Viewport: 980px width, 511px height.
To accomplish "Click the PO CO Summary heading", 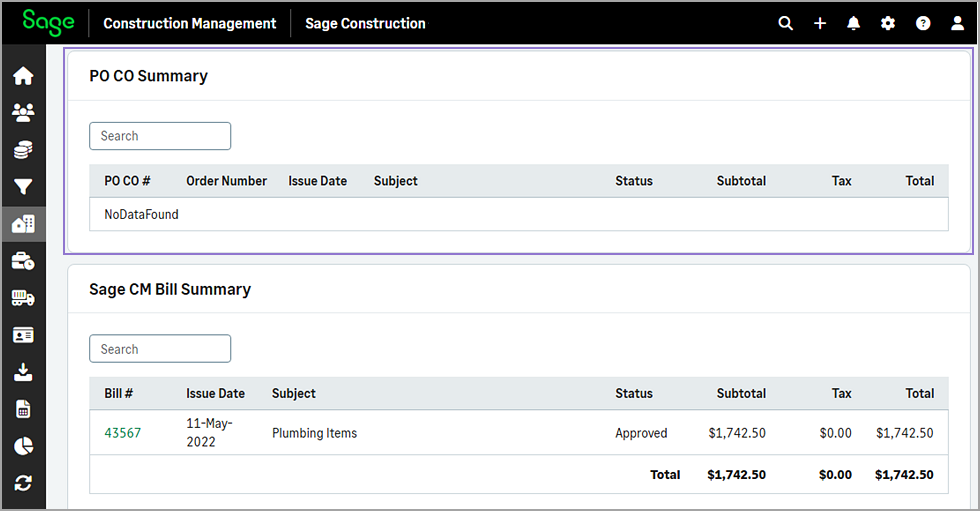I will point(148,76).
